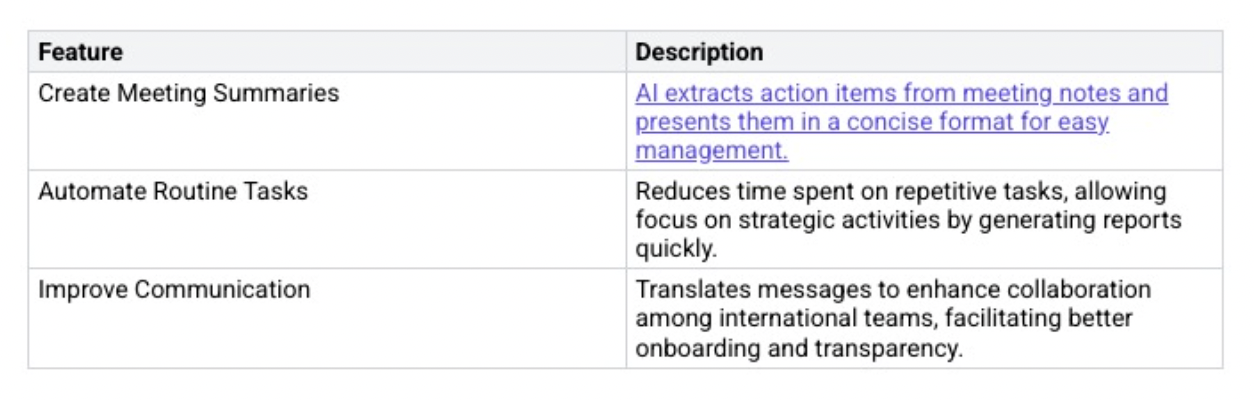
Task: Select the Improve Communication cell
Action: pos(174,290)
